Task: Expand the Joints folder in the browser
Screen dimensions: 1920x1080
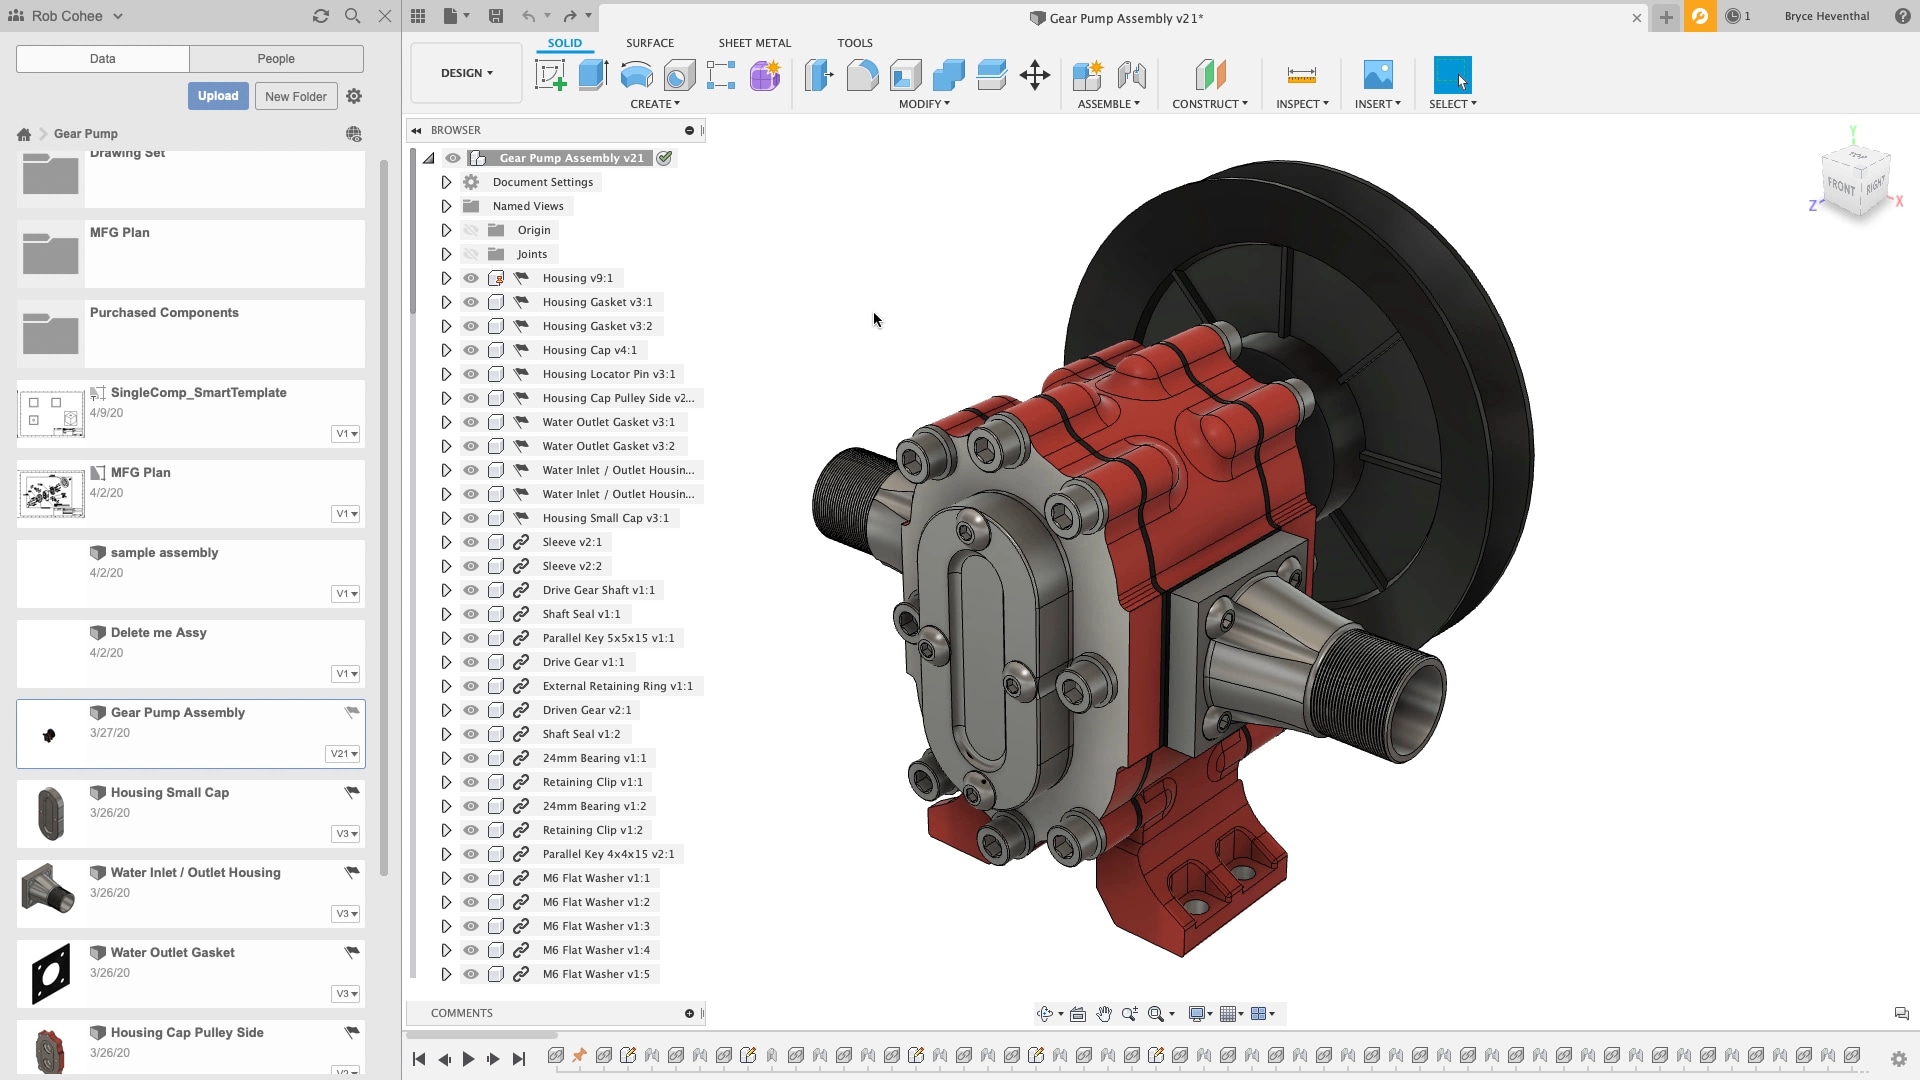Action: (446, 254)
